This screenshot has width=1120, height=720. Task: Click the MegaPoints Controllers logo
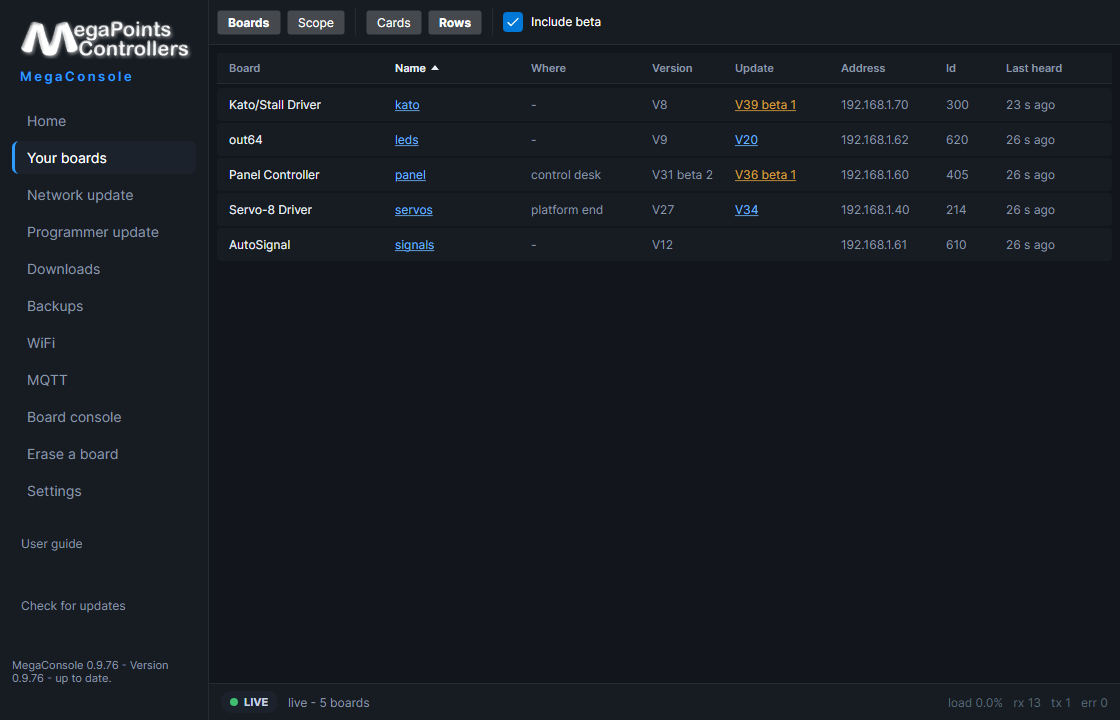coord(104,39)
